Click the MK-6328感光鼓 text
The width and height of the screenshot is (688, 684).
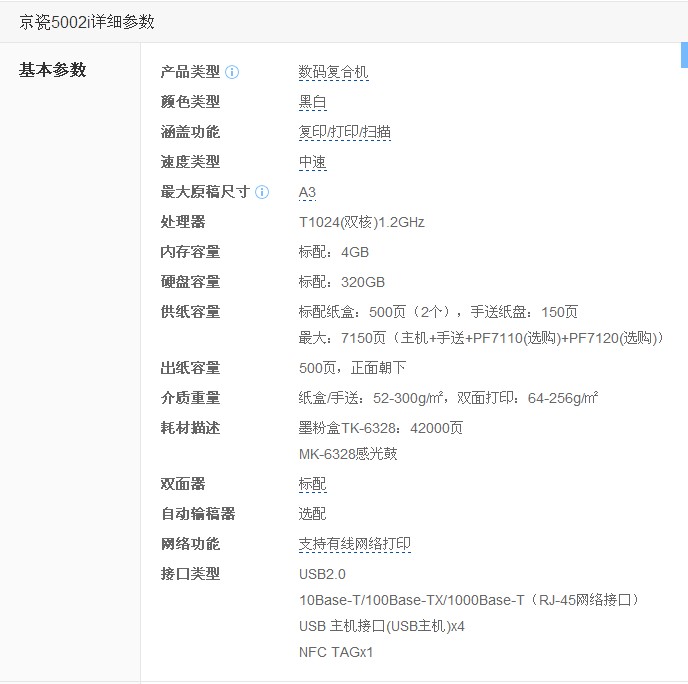[x=347, y=454]
